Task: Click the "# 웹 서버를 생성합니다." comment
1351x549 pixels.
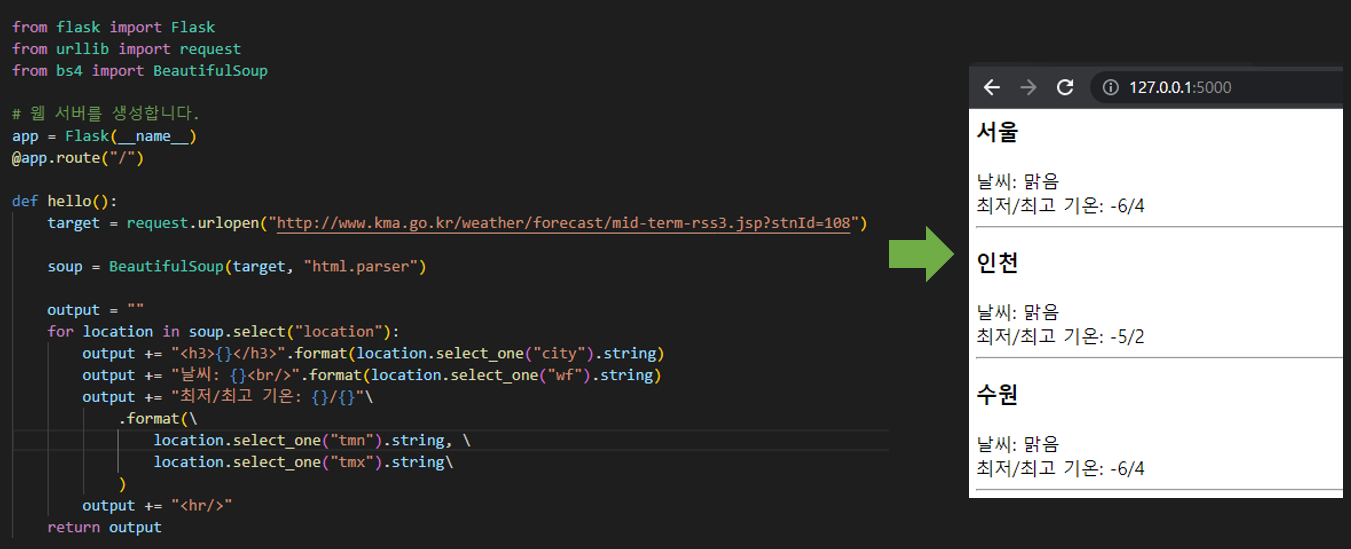Action: pos(106,114)
